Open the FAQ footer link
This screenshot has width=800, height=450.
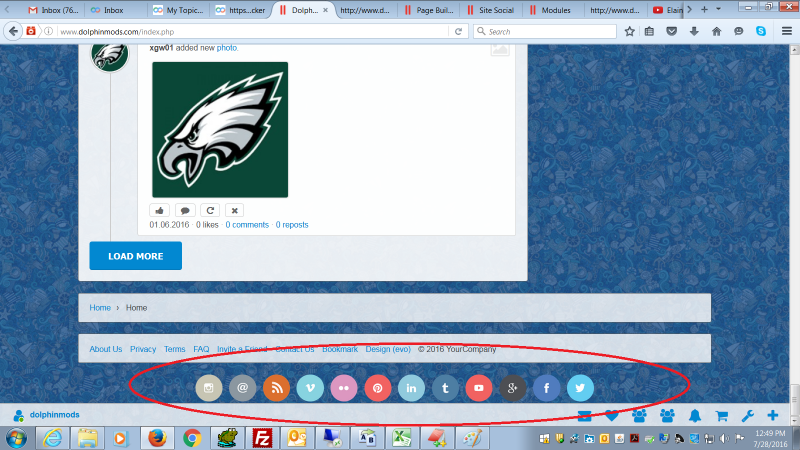pos(201,349)
